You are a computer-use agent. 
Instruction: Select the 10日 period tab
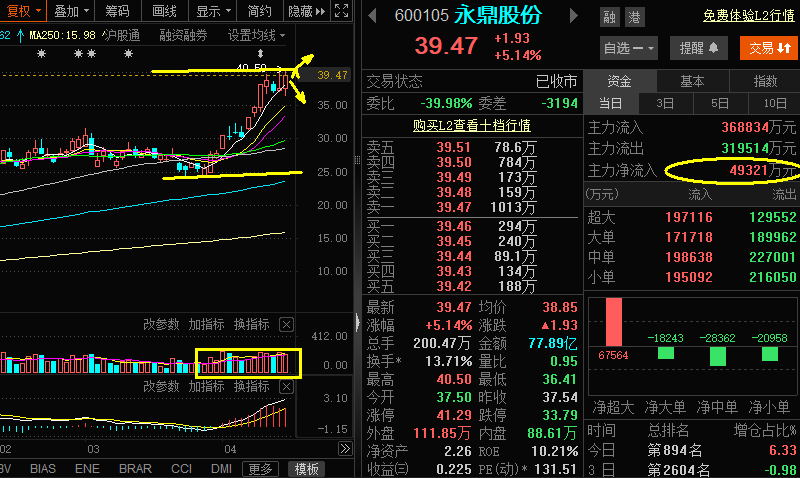point(774,103)
